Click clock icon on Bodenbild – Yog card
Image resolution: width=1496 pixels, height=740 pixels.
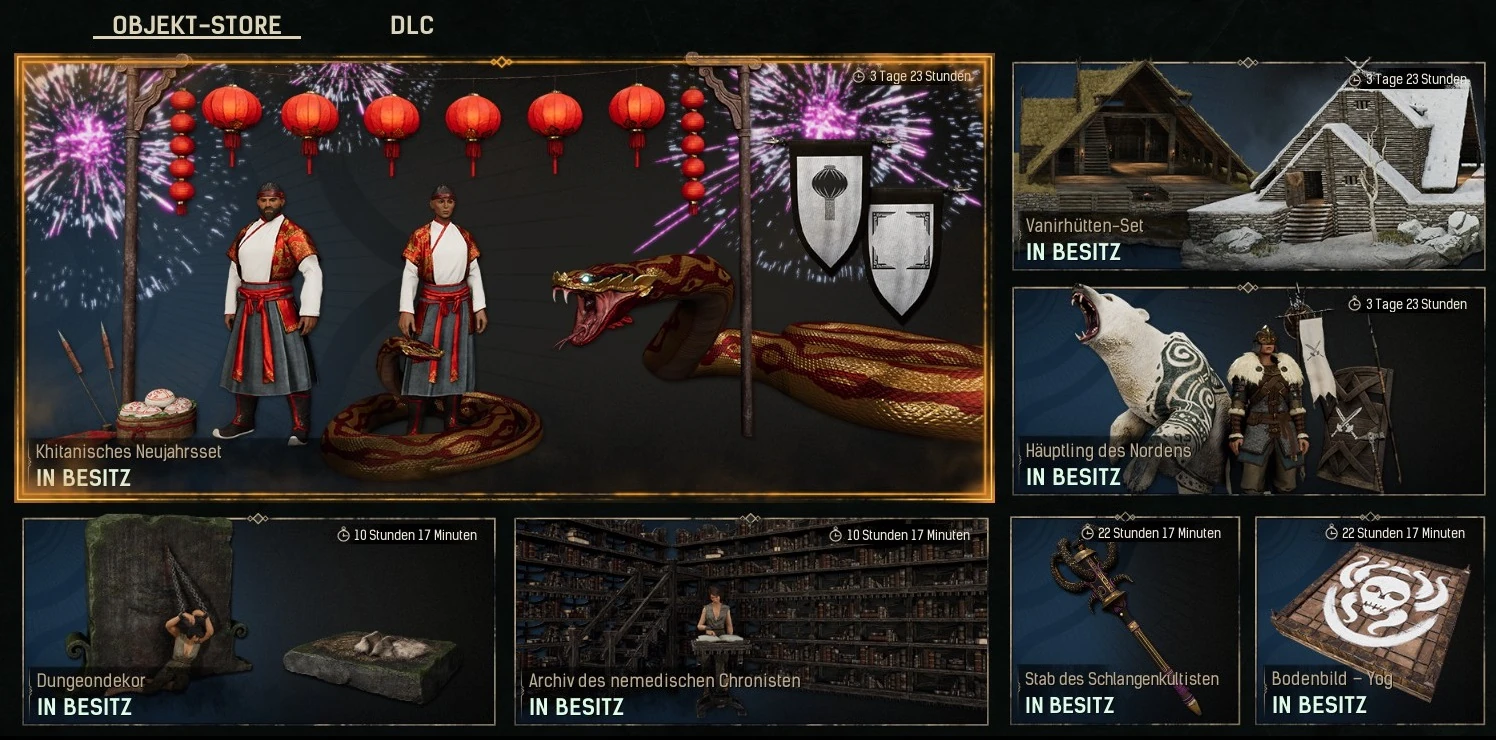click(x=1332, y=533)
